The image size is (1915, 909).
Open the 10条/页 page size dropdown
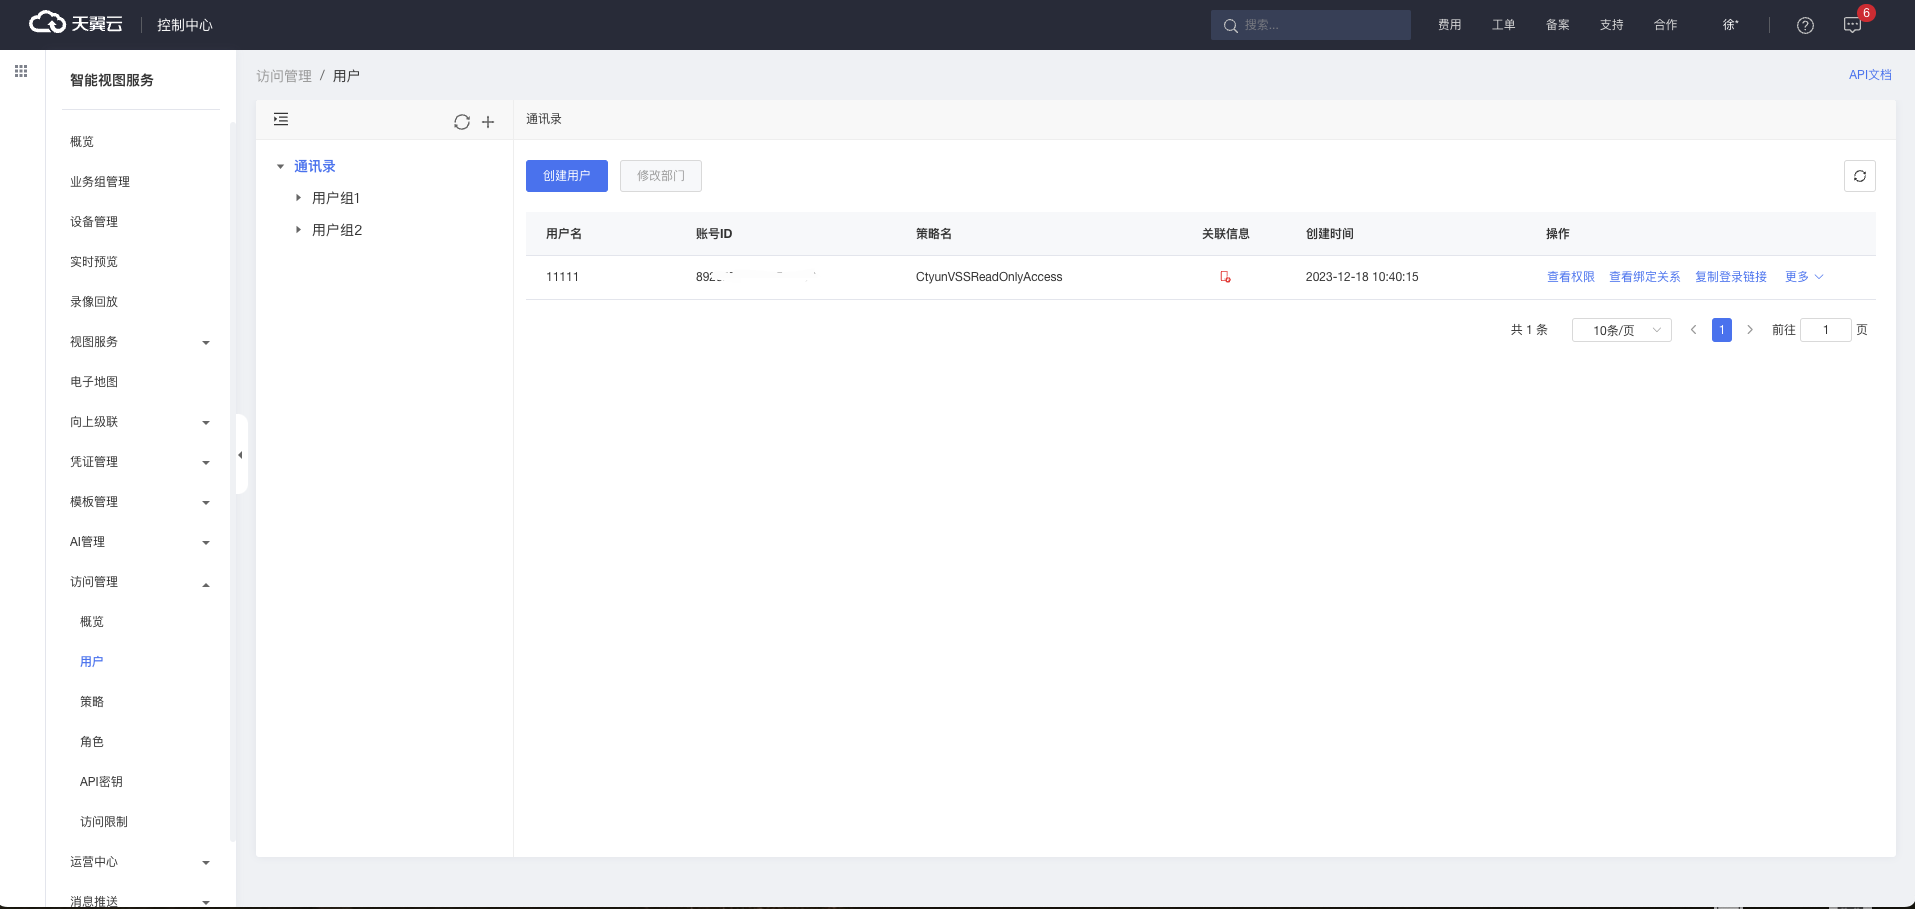click(1621, 330)
